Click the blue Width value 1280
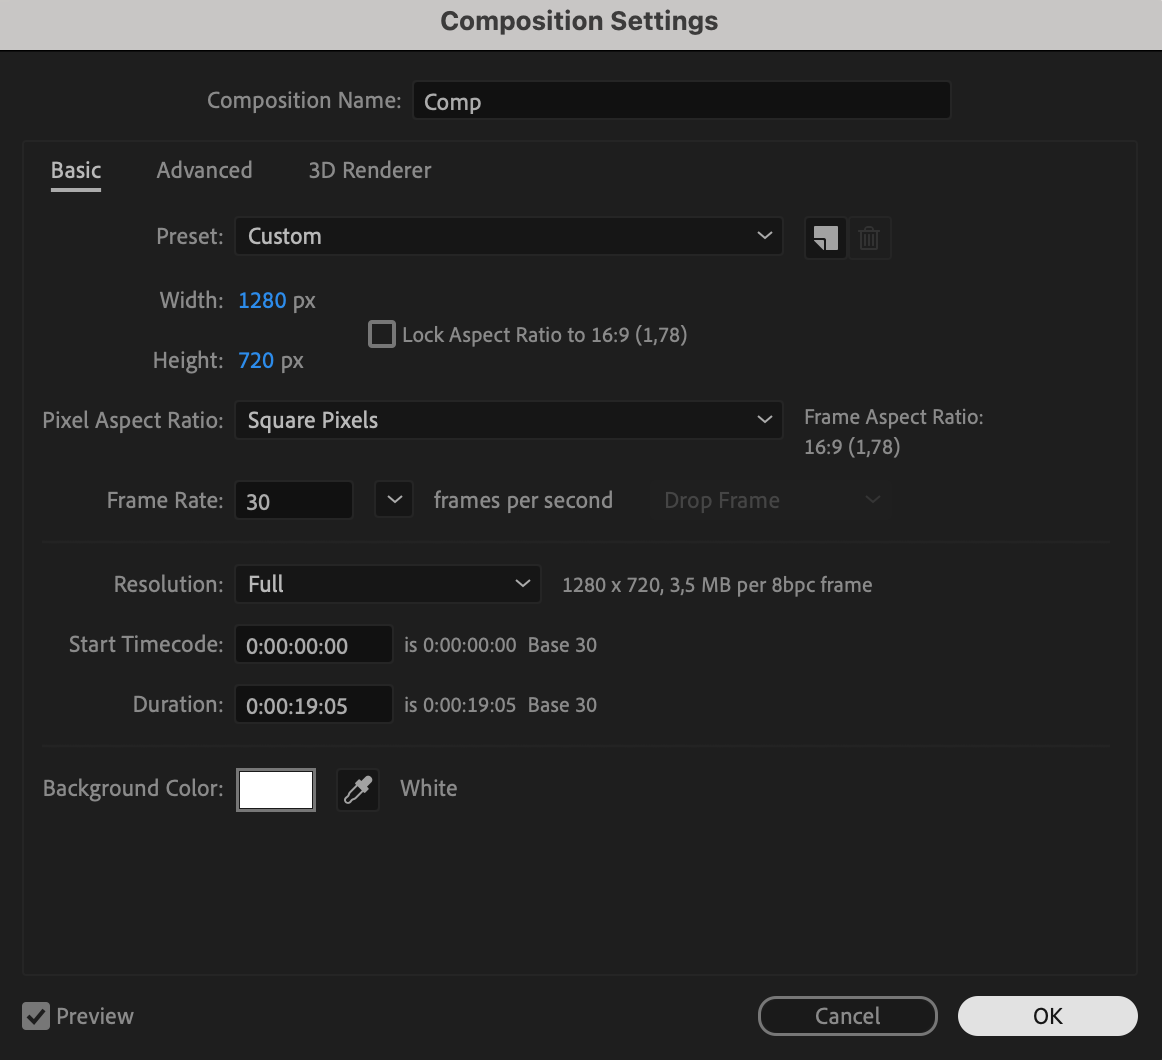This screenshot has width=1162, height=1060. click(x=262, y=301)
